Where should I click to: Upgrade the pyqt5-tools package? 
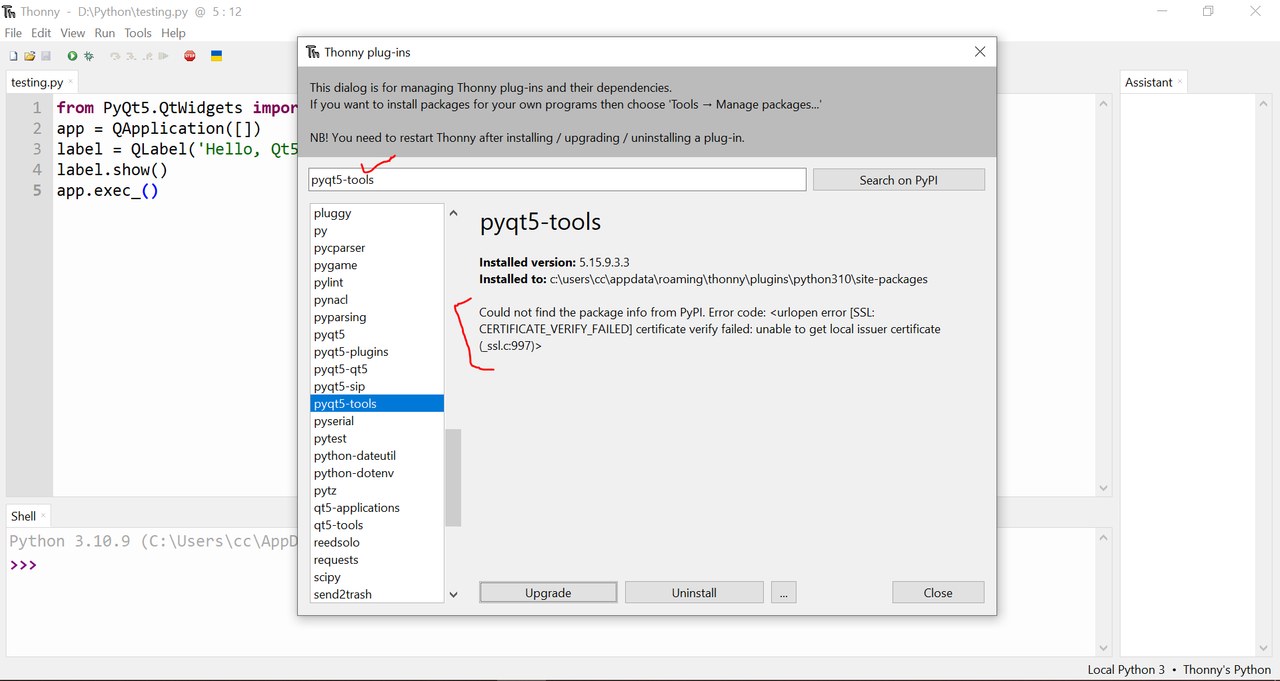(x=548, y=593)
